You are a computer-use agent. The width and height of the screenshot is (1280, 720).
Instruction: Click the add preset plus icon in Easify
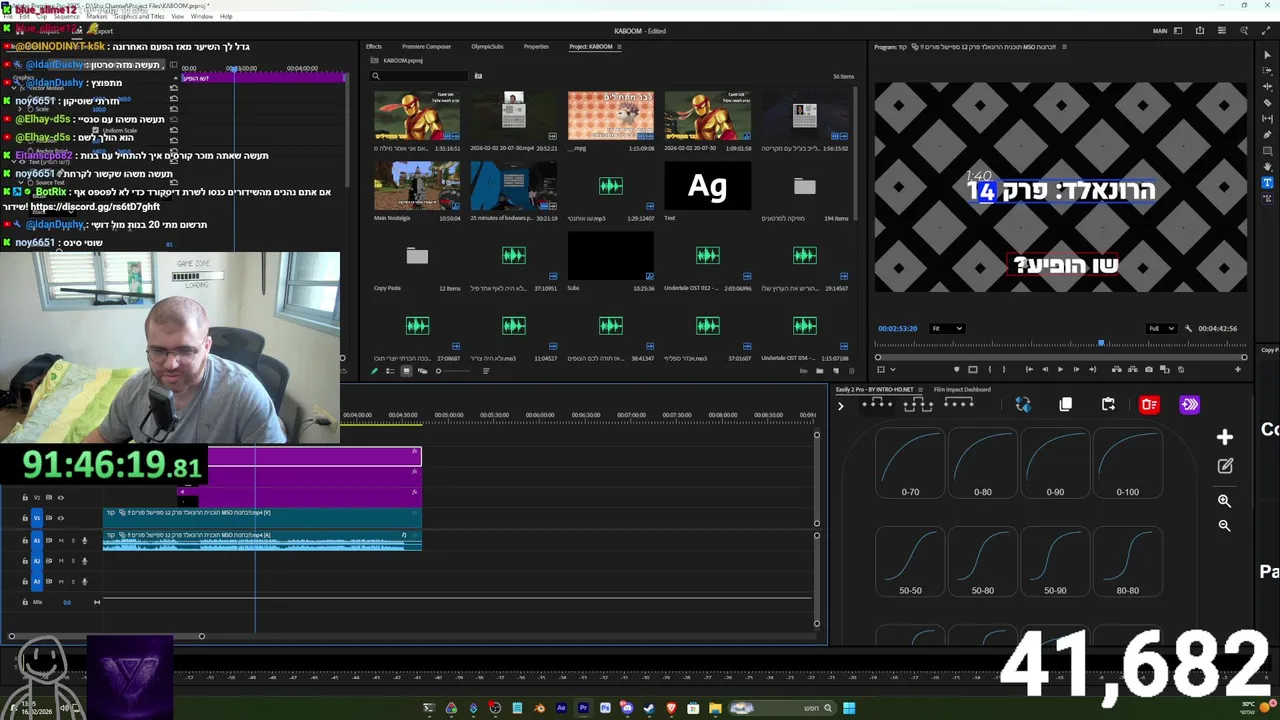(x=1225, y=437)
